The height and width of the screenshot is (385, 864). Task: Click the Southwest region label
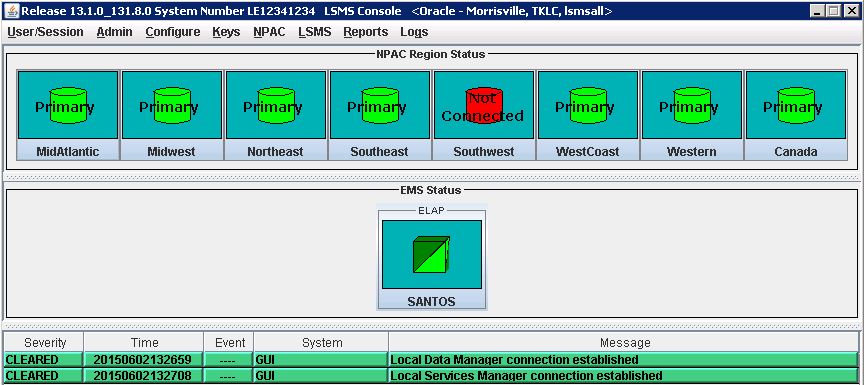tap(483, 151)
